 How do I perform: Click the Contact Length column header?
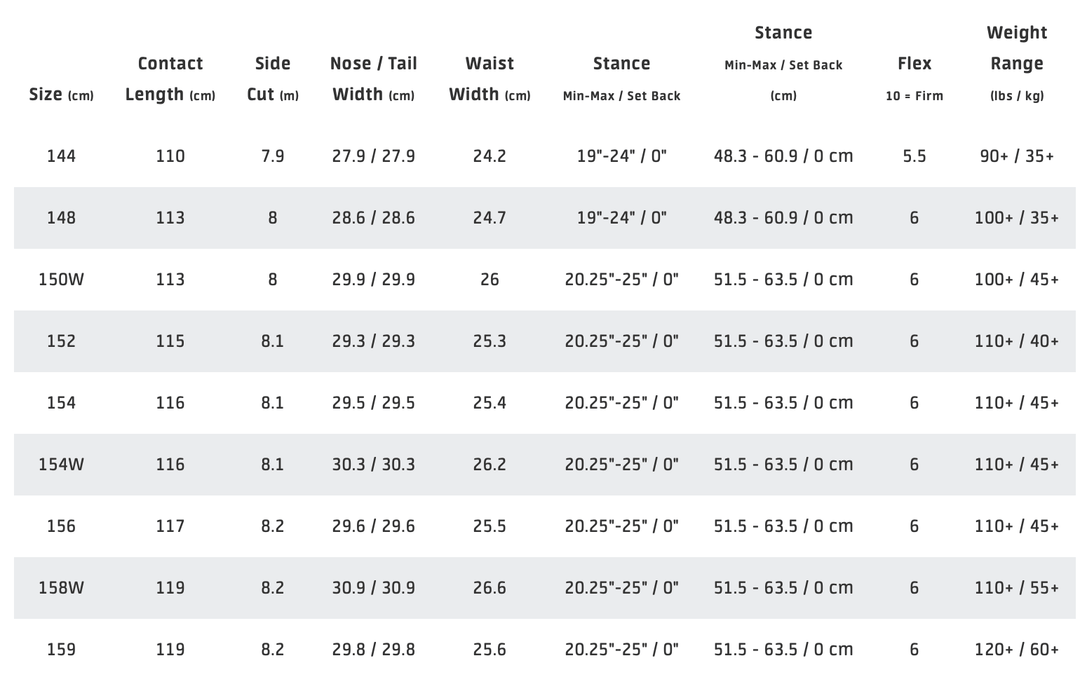point(170,79)
